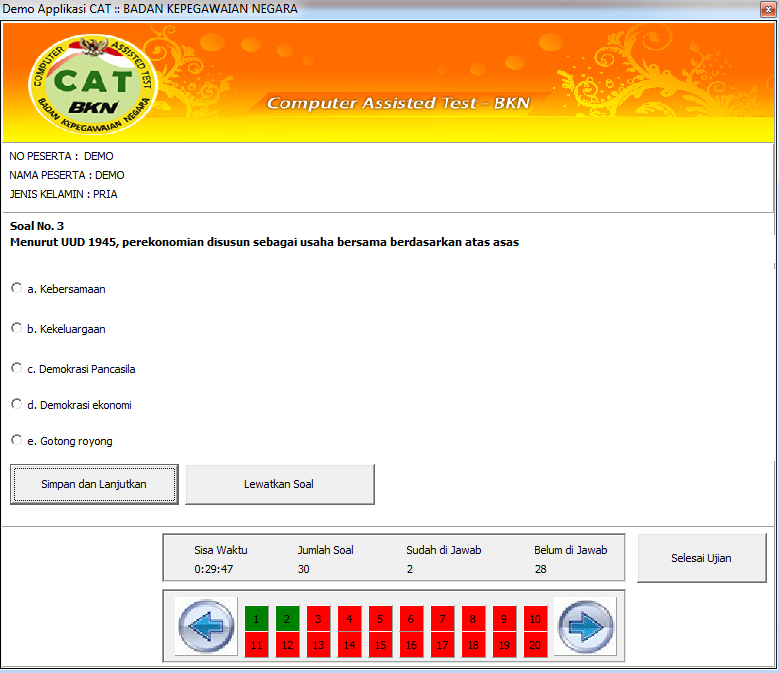779x673 pixels.
Task: Open question number 9
Action: pos(504,618)
